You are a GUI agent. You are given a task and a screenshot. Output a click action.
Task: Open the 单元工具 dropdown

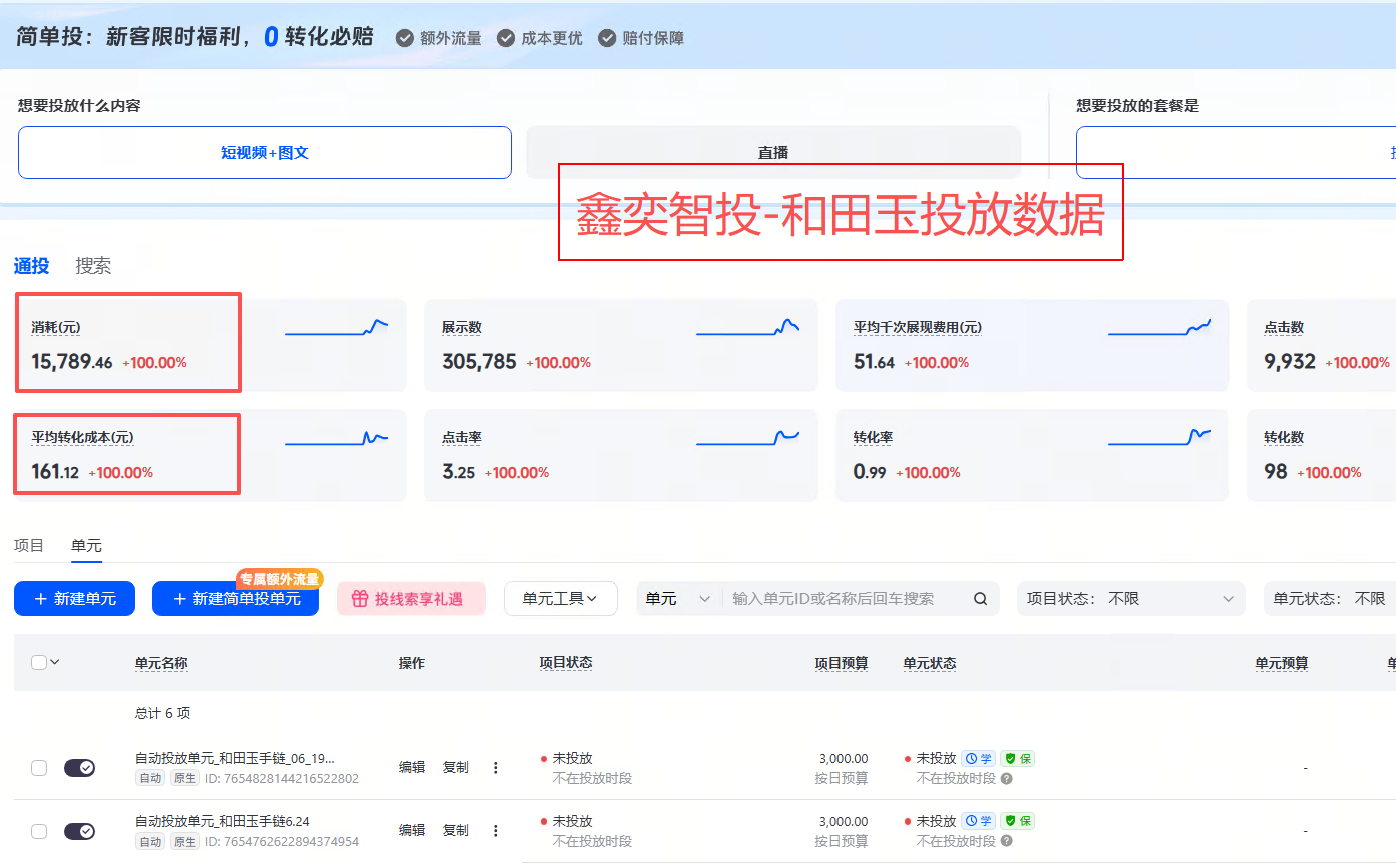[561, 599]
